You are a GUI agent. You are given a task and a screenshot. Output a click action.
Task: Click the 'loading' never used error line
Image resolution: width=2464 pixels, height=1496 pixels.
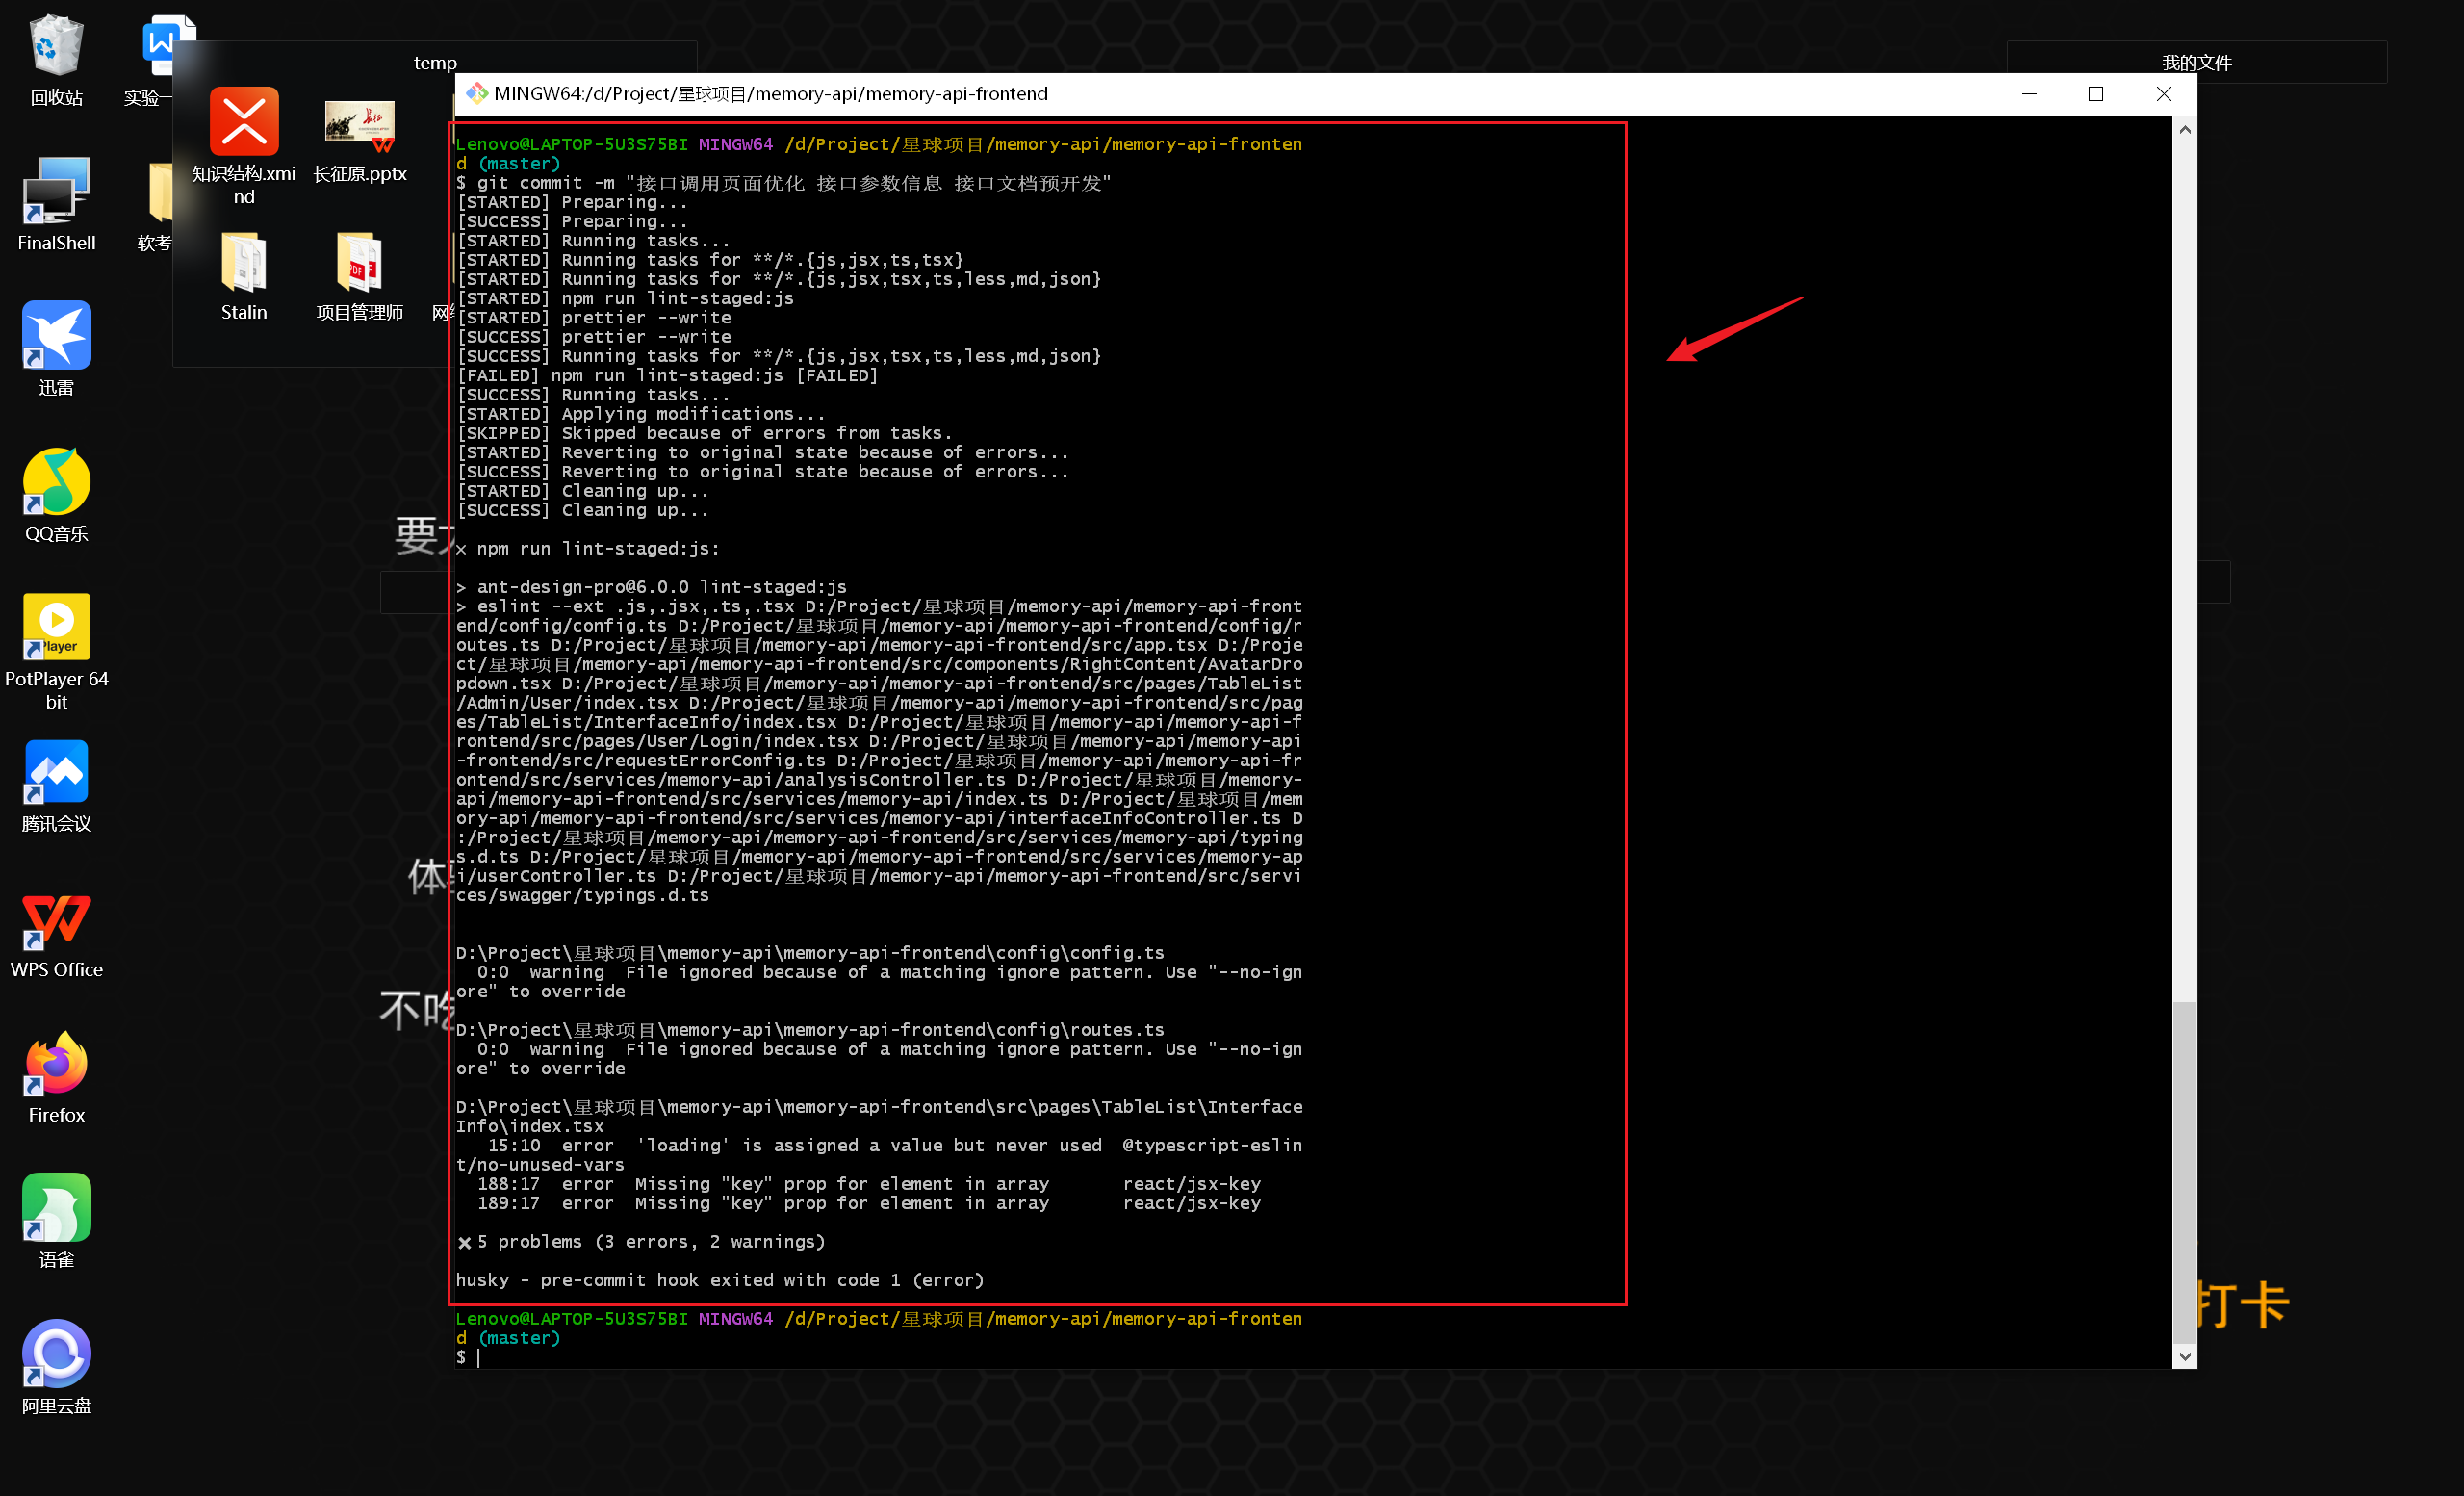click(x=879, y=1155)
